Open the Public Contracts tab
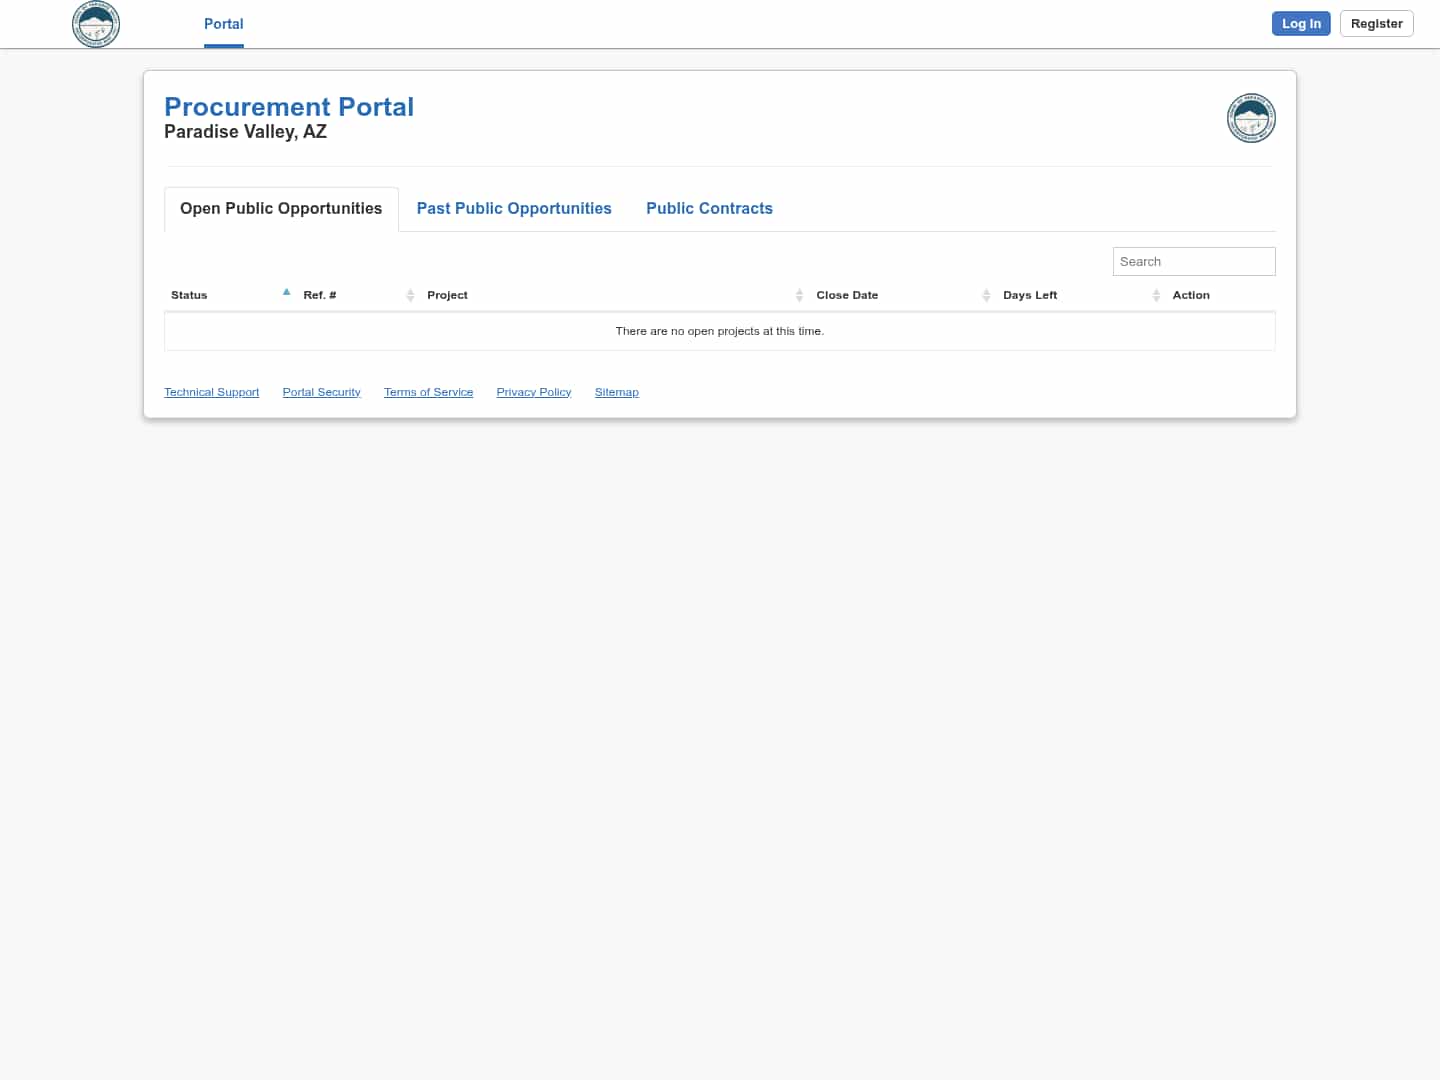The width and height of the screenshot is (1440, 1080). (710, 208)
